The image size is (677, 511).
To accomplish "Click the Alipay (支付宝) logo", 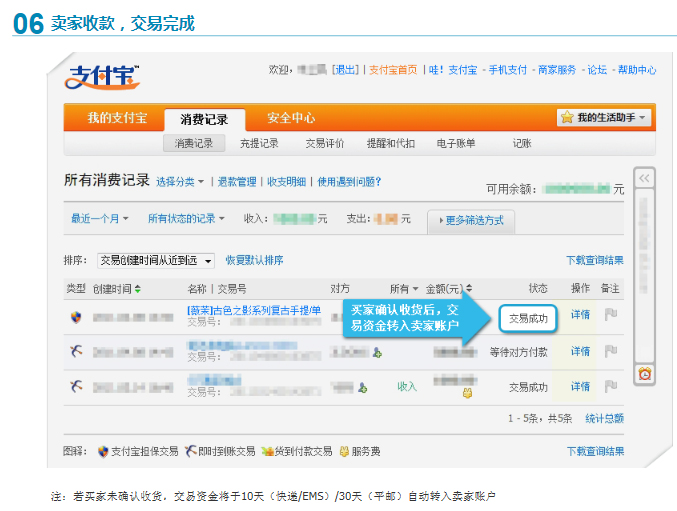I will pos(103,77).
